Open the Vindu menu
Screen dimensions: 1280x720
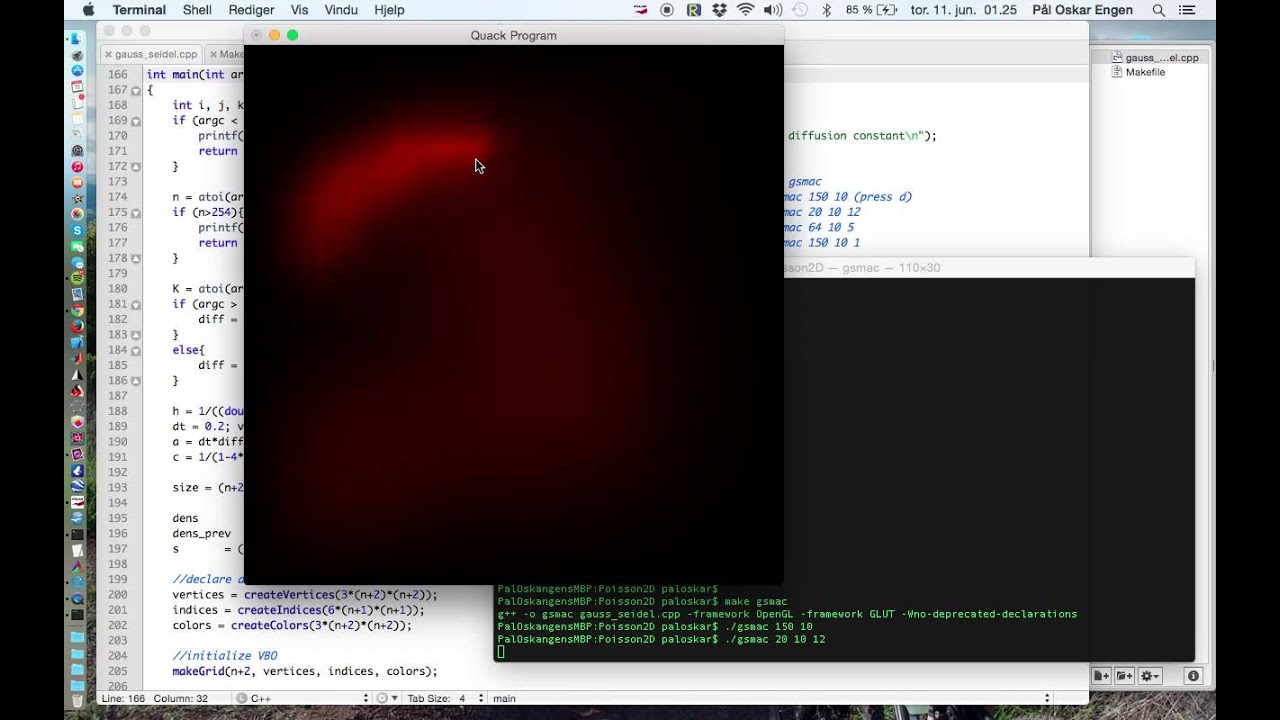(x=341, y=10)
